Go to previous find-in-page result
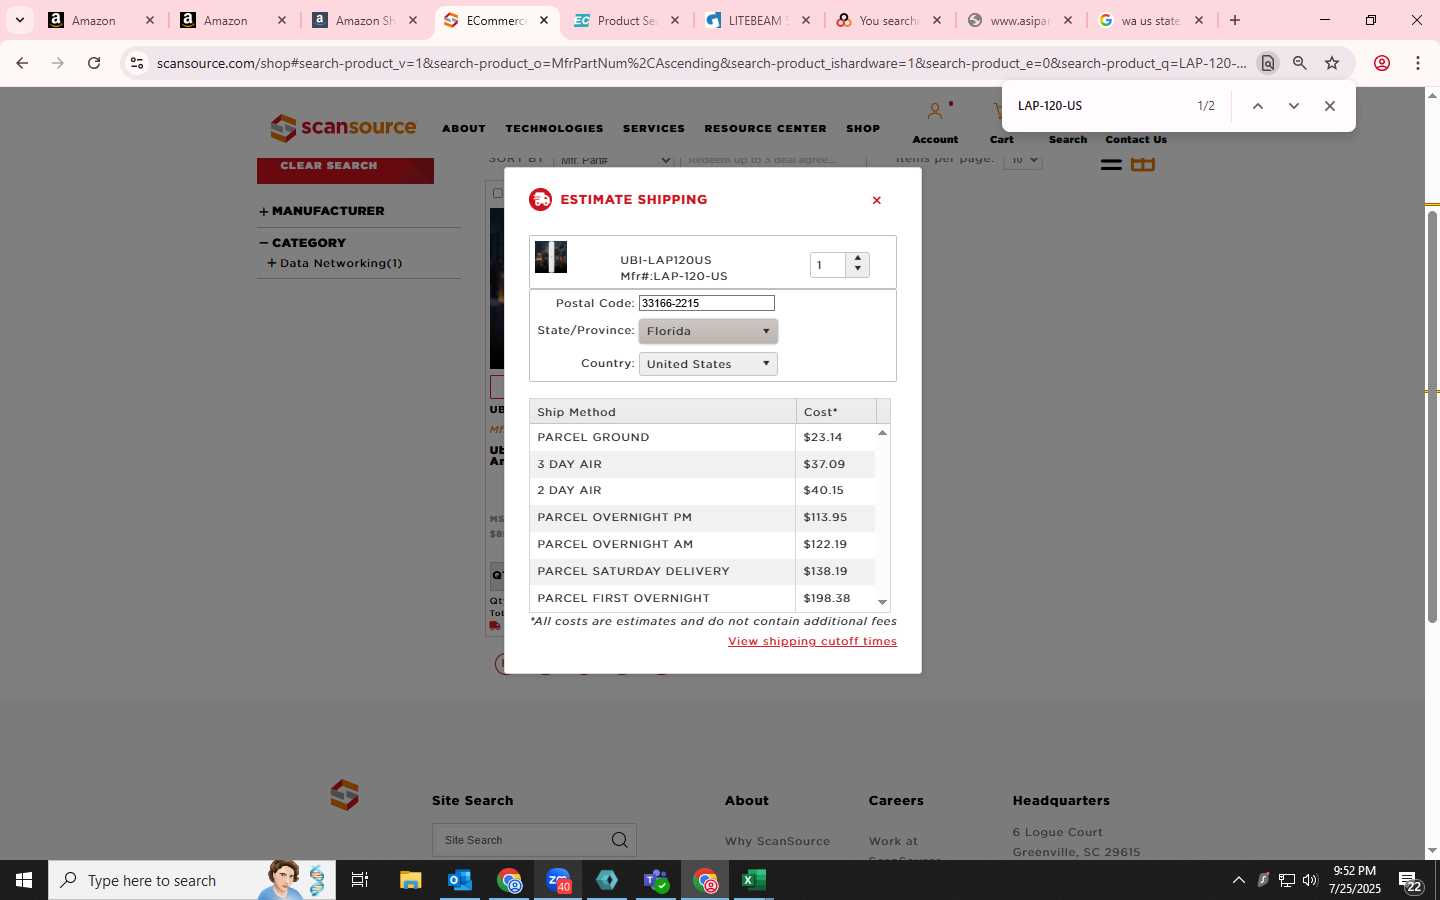The image size is (1440, 900). [1258, 106]
